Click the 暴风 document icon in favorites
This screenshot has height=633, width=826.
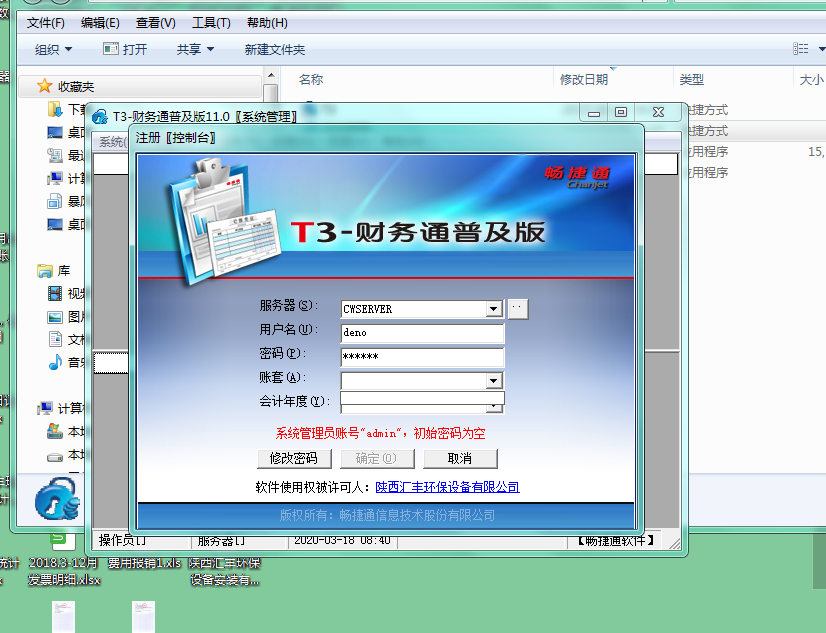coord(55,201)
